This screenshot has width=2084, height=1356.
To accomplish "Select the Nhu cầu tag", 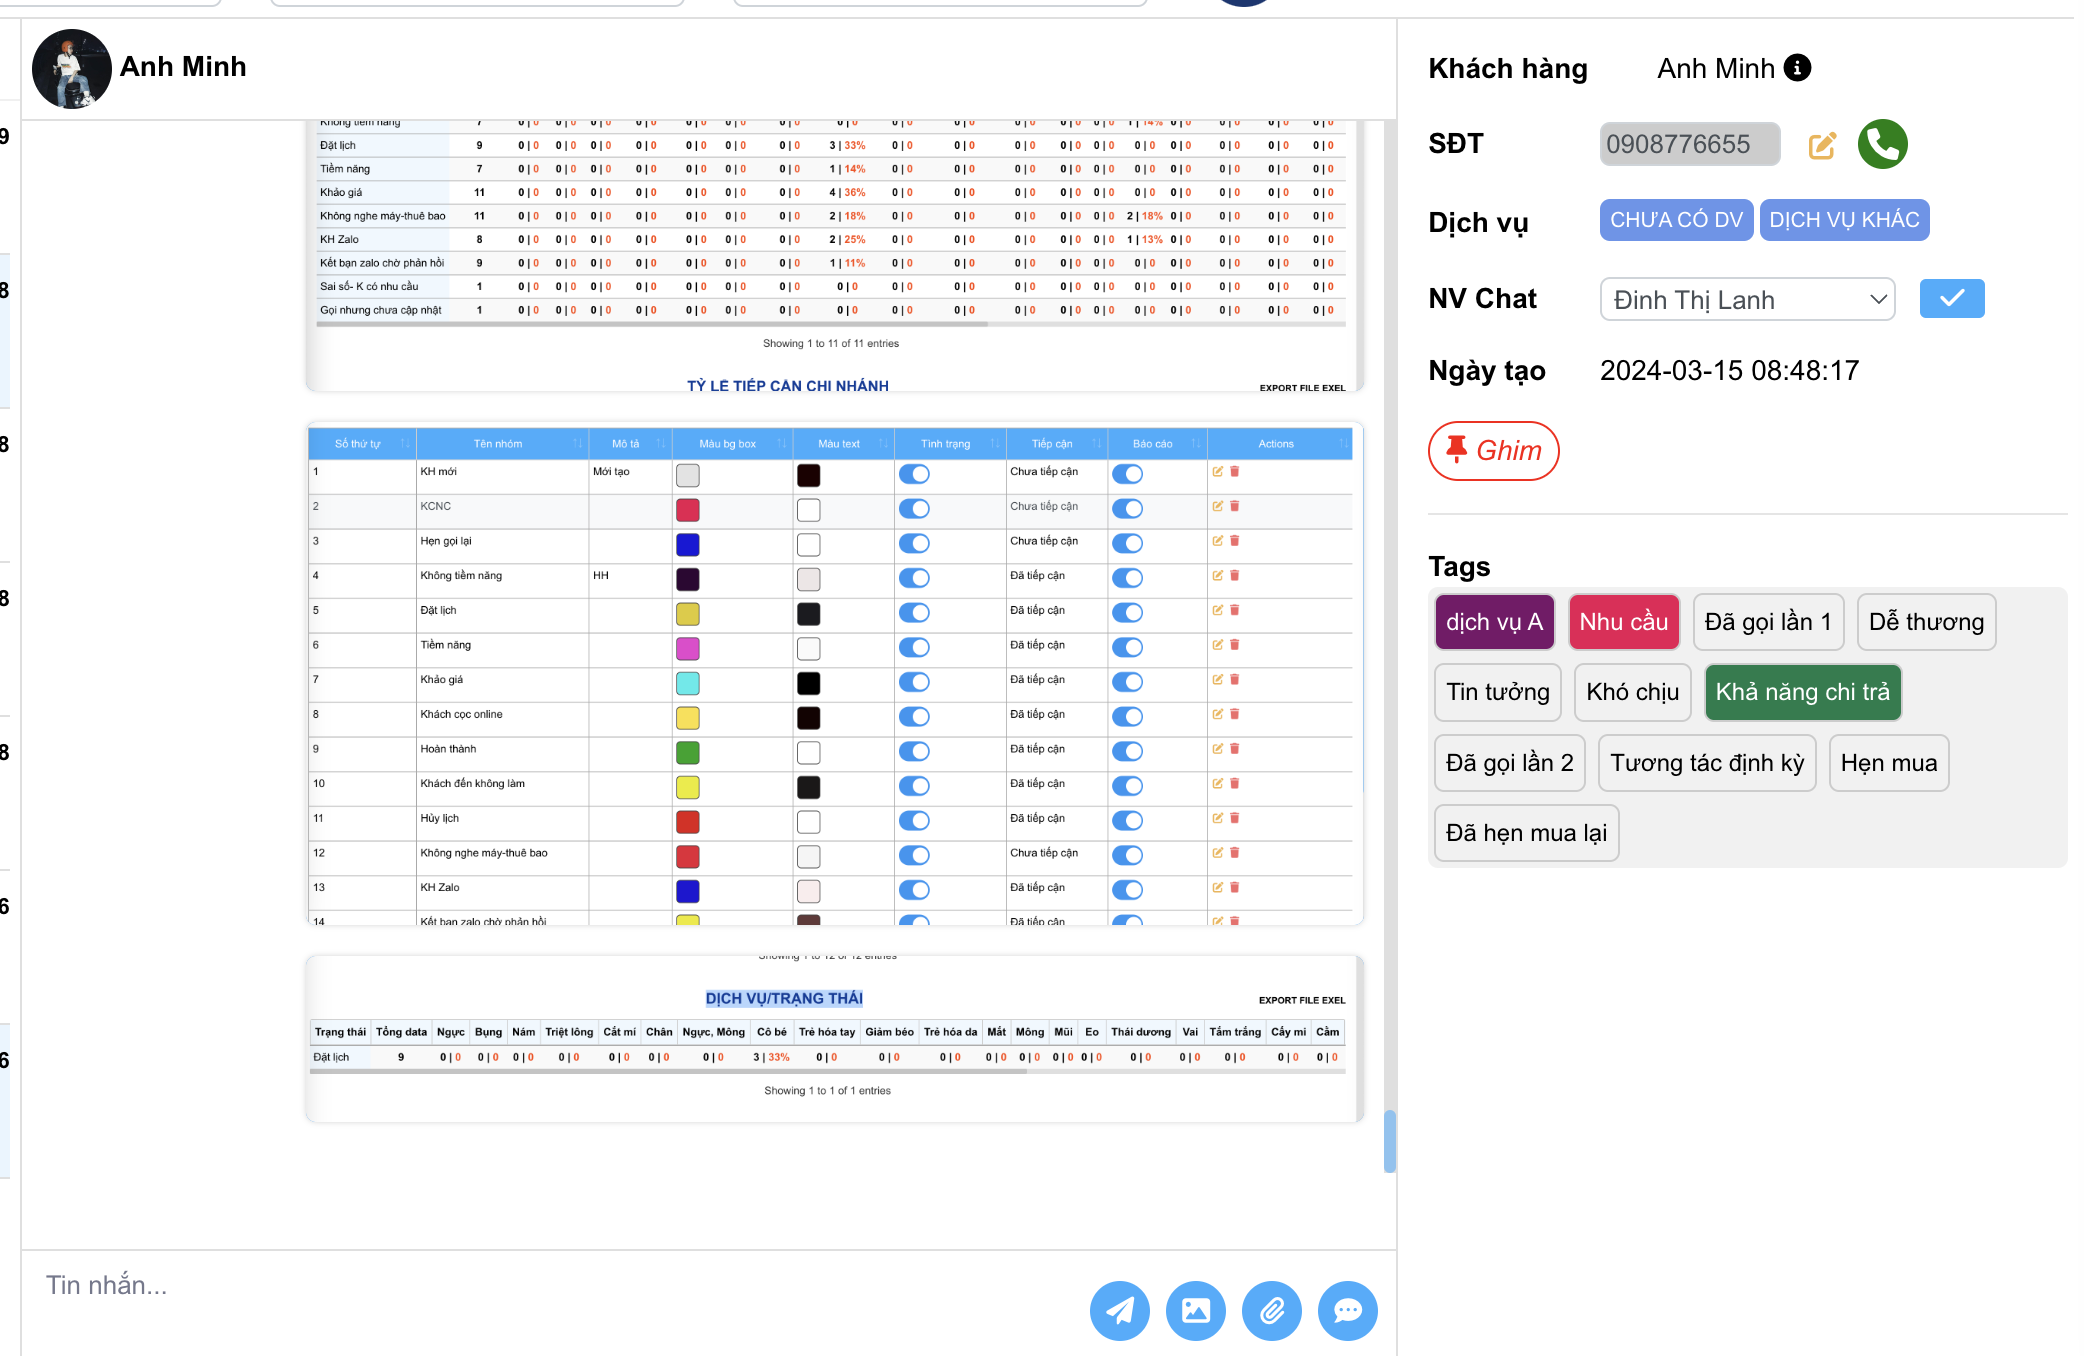I will click(x=1624, y=622).
